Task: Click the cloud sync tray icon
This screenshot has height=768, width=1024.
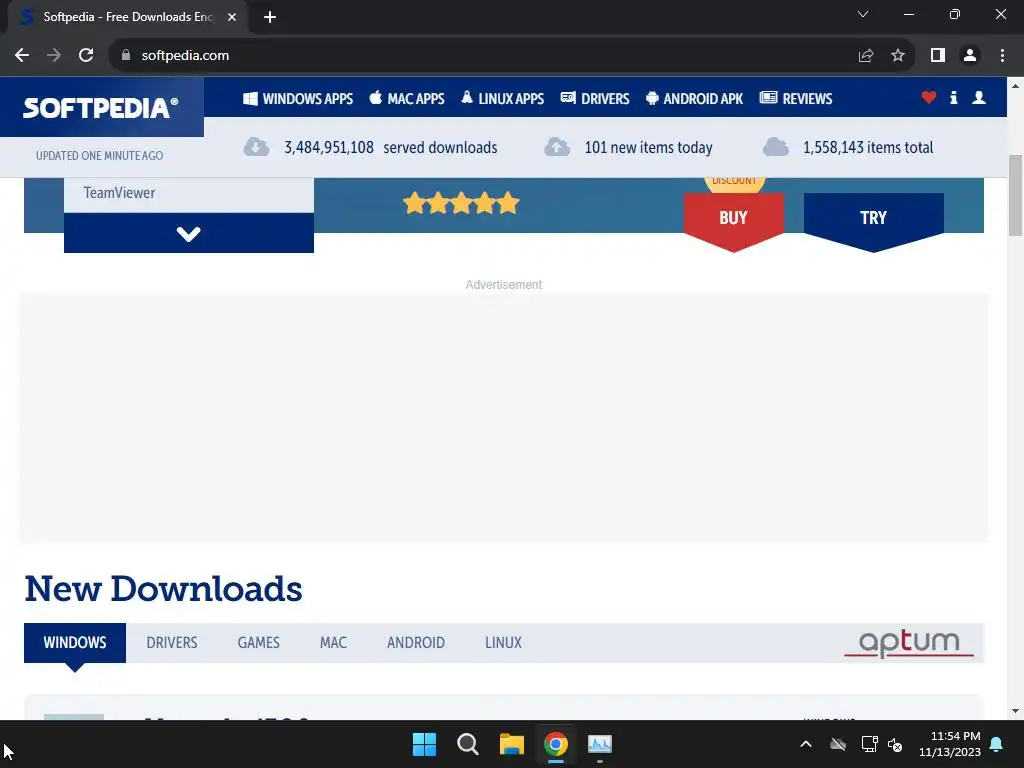Action: 838,744
